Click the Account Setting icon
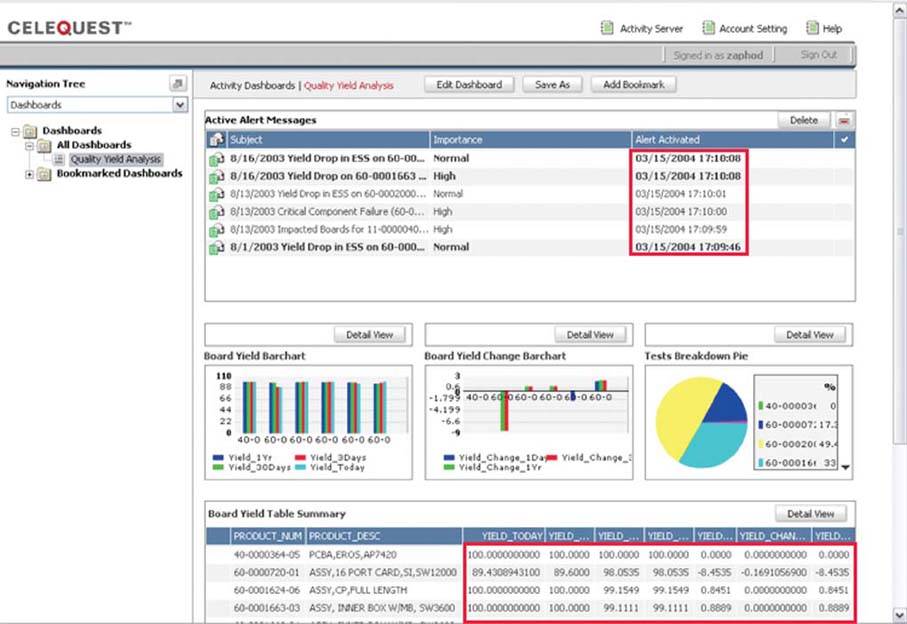 coord(708,29)
